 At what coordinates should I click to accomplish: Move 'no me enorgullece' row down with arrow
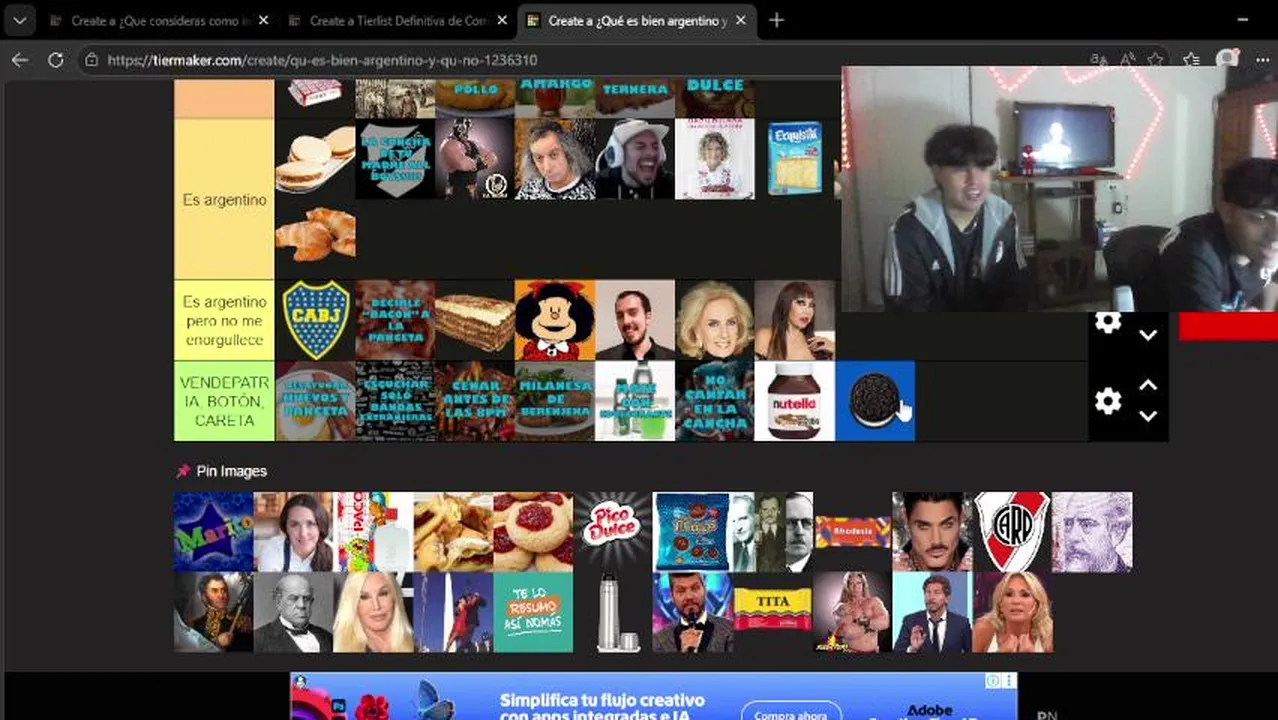point(1148,336)
